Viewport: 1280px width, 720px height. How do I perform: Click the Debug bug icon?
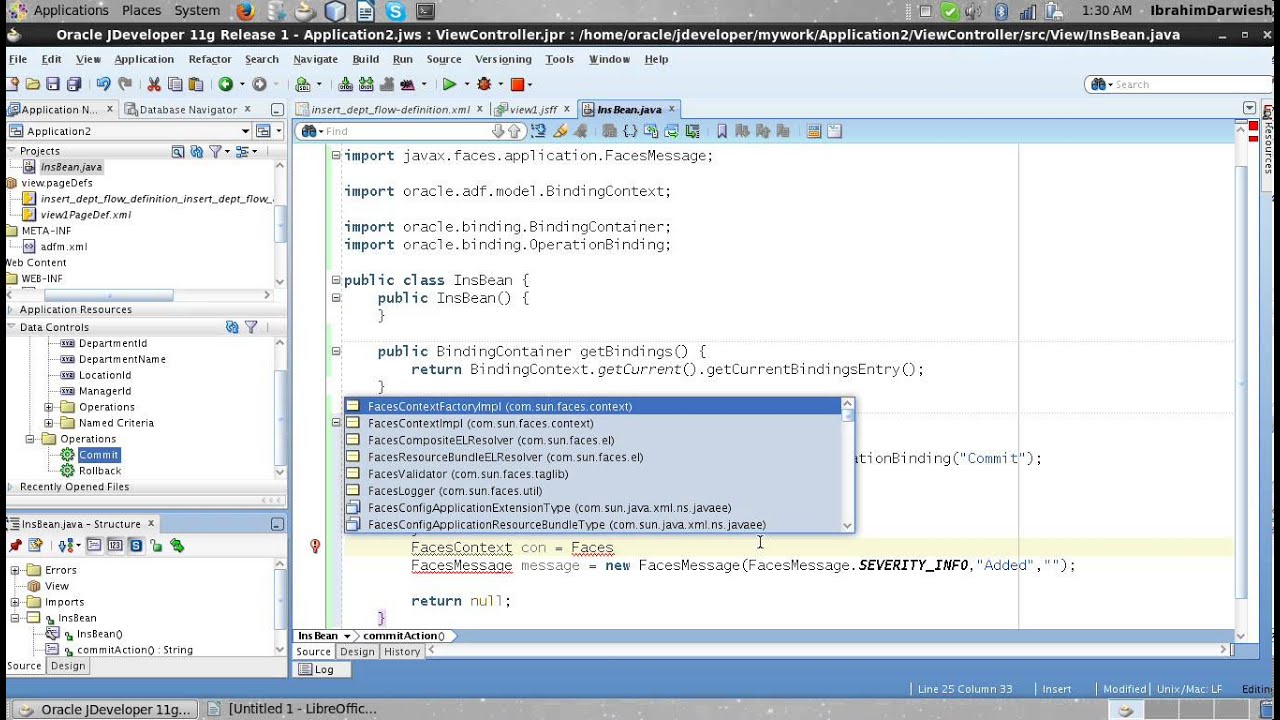click(x=485, y=84)
